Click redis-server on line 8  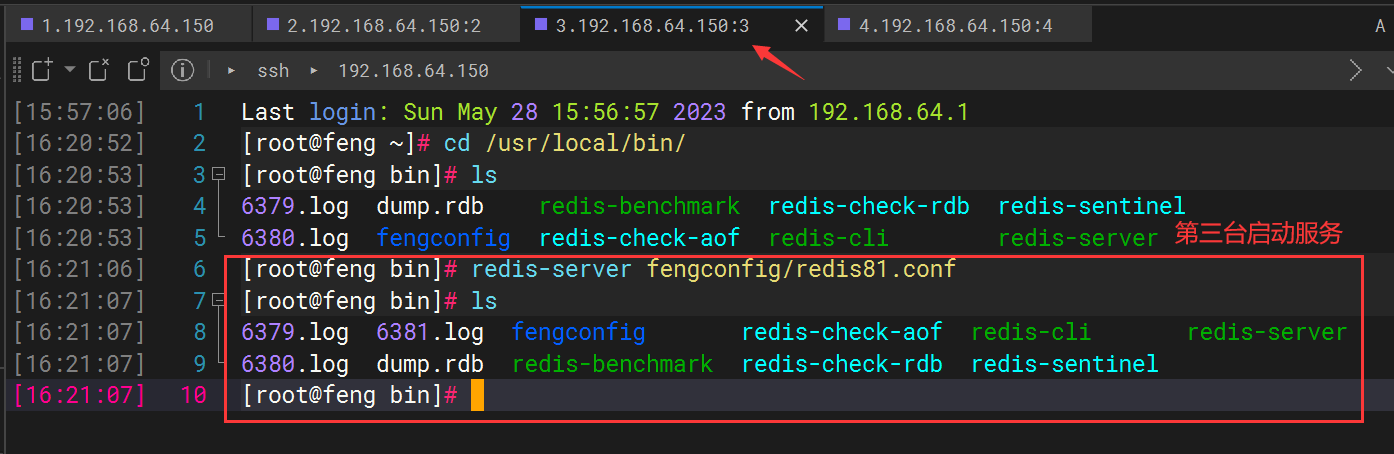click(1267, 332)
